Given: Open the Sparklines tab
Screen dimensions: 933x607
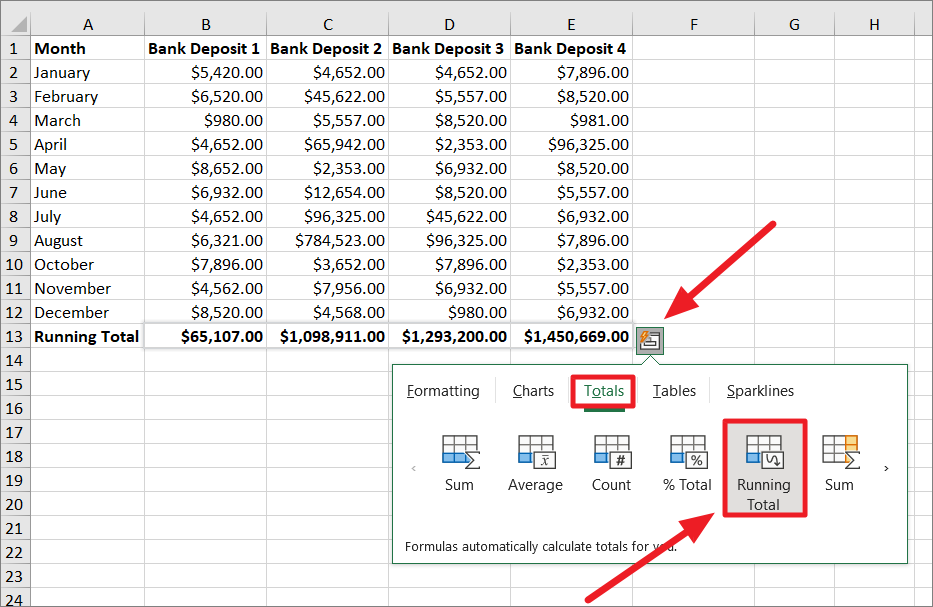Looking at the screenshot, I should click(760, 391).
